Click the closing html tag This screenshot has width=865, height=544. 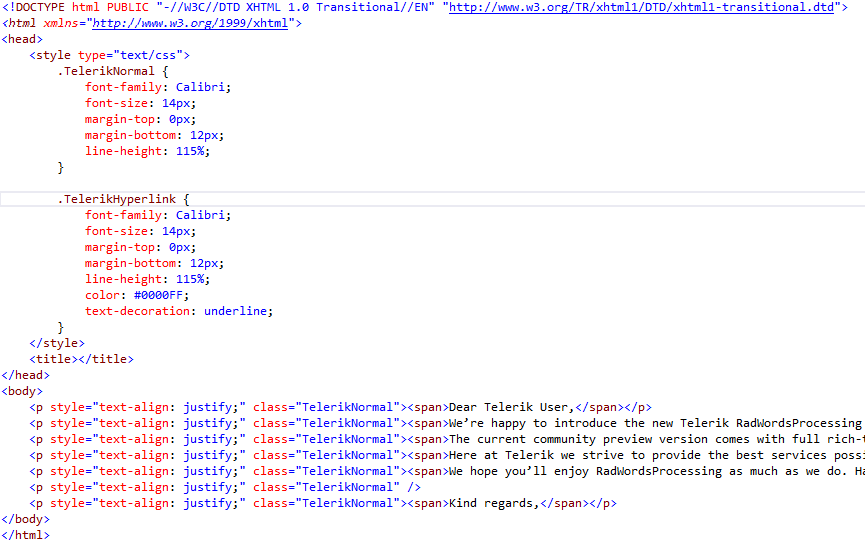pos(25,535)
